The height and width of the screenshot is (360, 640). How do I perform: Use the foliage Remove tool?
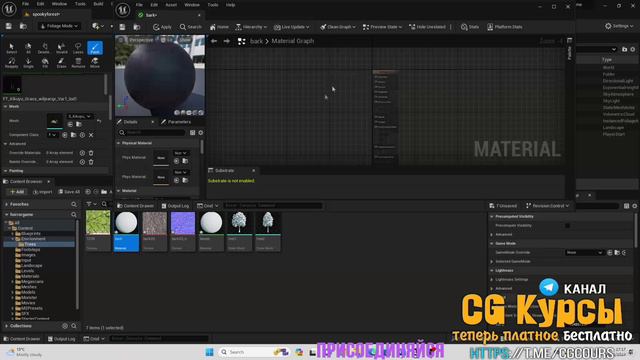(x=78, y=62)
